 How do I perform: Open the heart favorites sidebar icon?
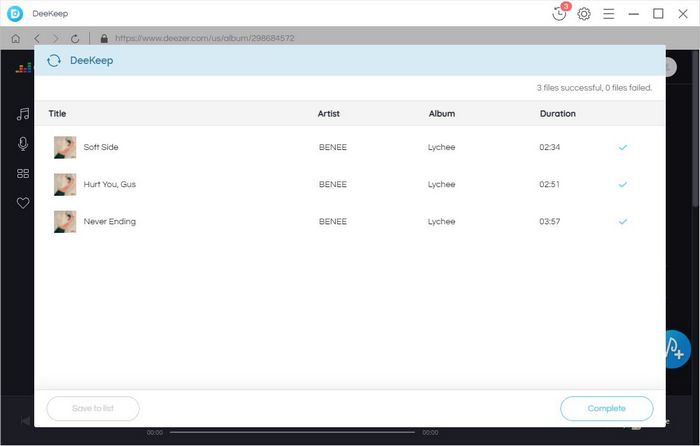pyautogui.click(x=23, y=203)
